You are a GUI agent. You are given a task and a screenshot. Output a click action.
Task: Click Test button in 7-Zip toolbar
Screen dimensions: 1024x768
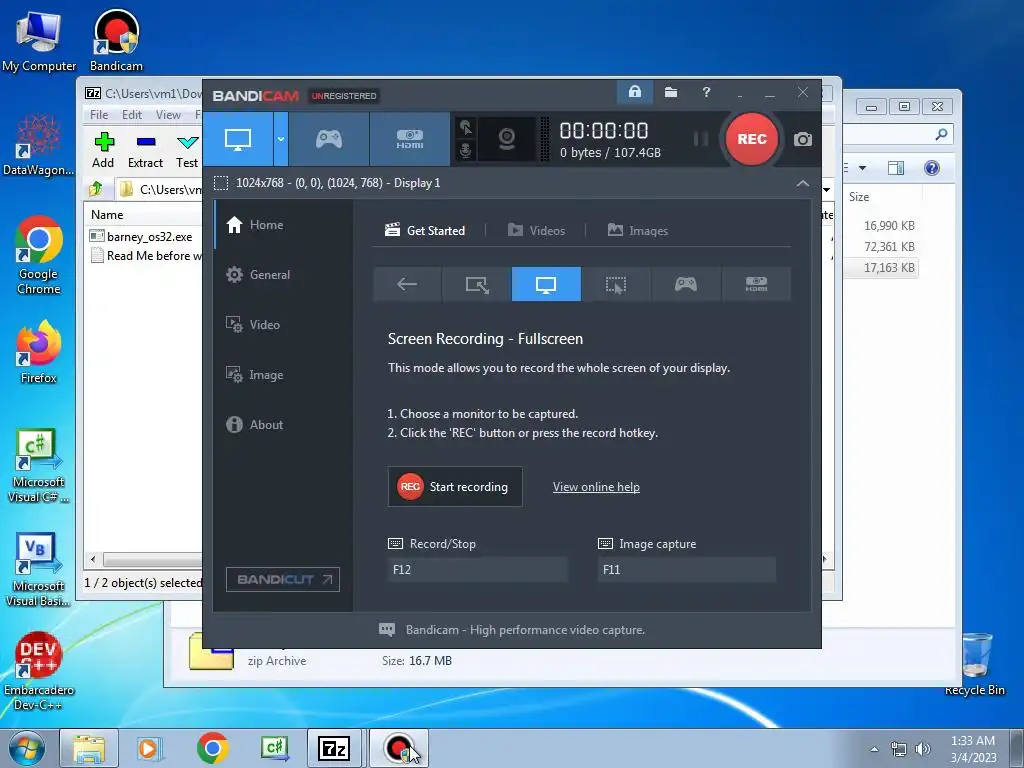(187, 150)
